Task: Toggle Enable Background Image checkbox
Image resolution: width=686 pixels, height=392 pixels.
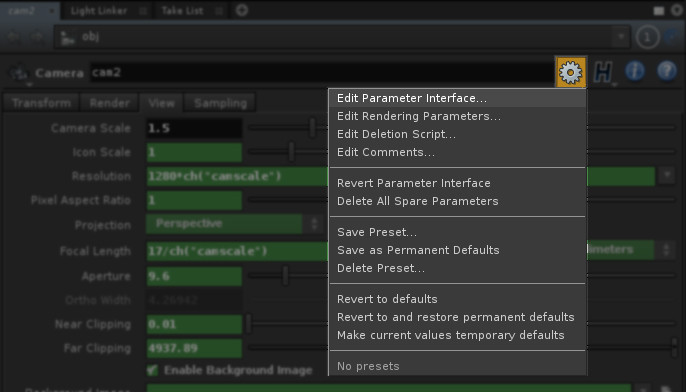Action: (152, 370)
